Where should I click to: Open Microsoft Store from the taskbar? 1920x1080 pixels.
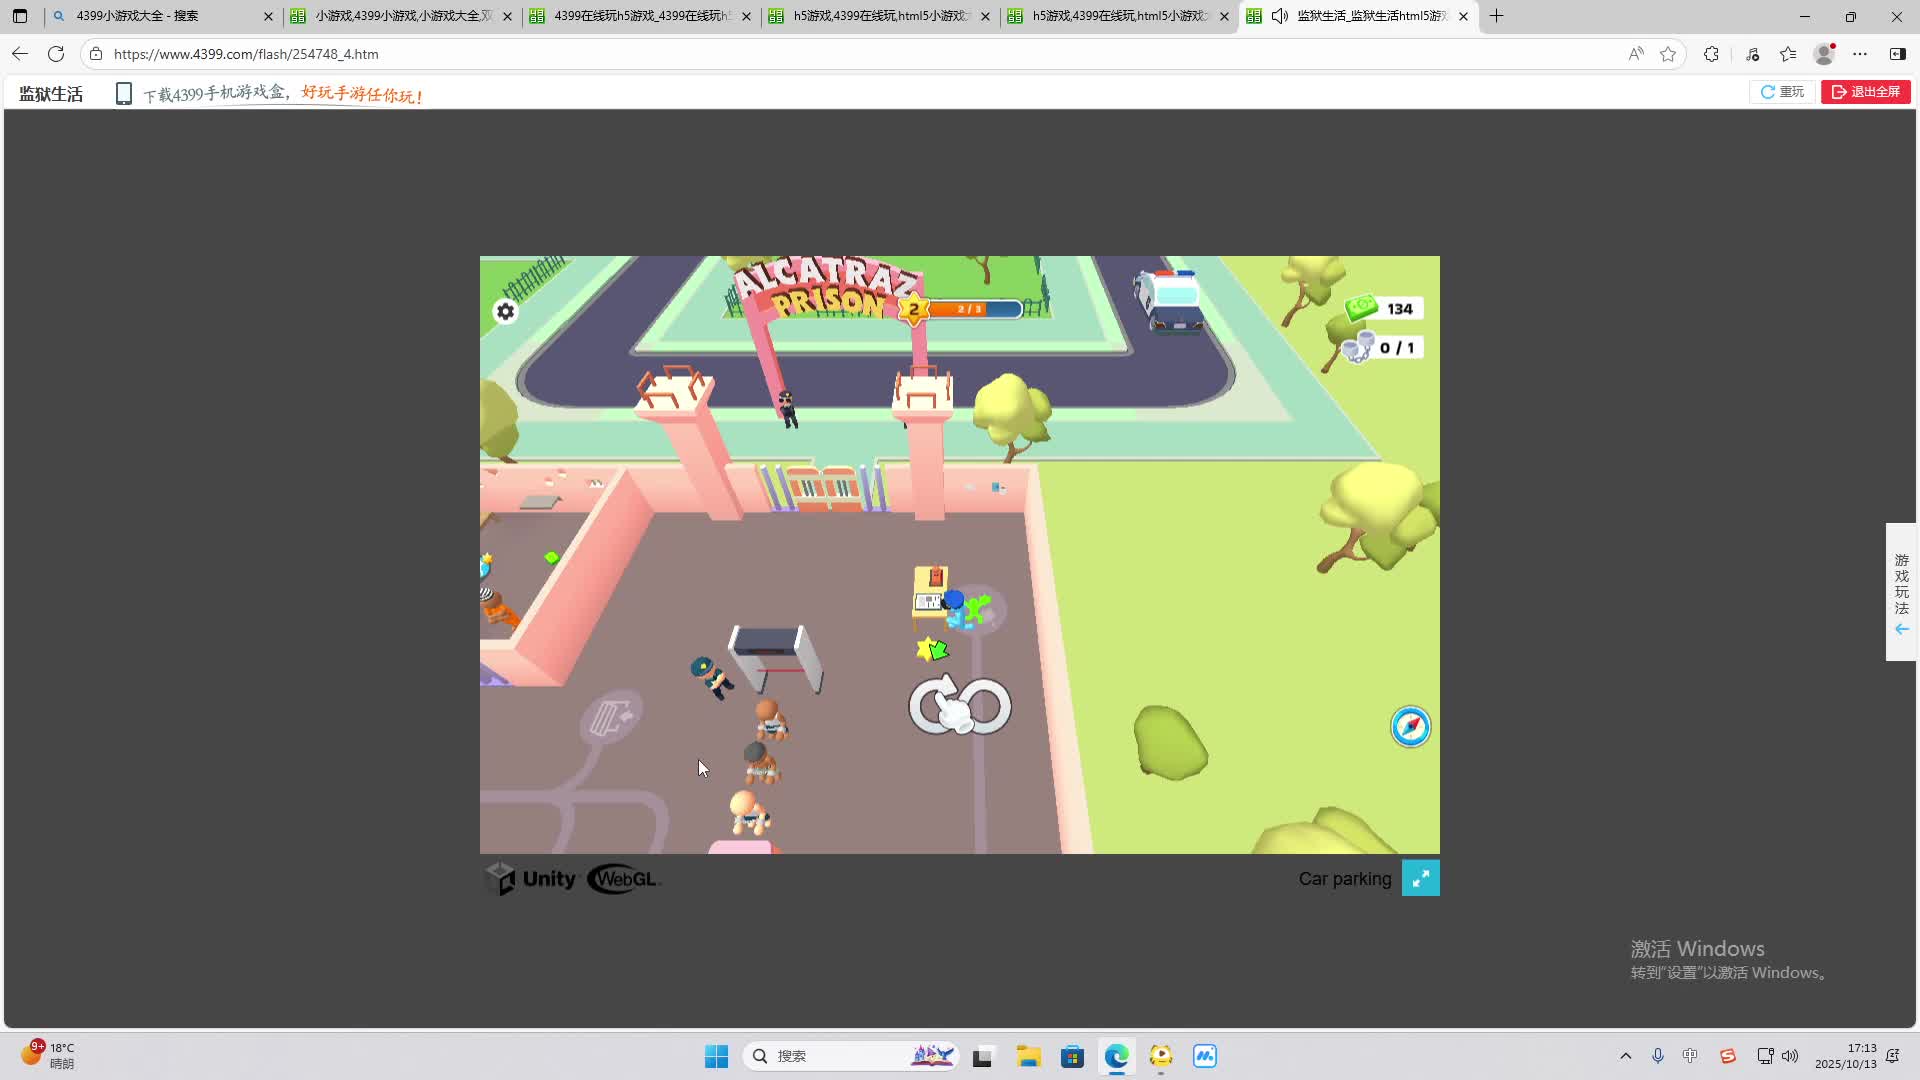click(1072, 1056)
